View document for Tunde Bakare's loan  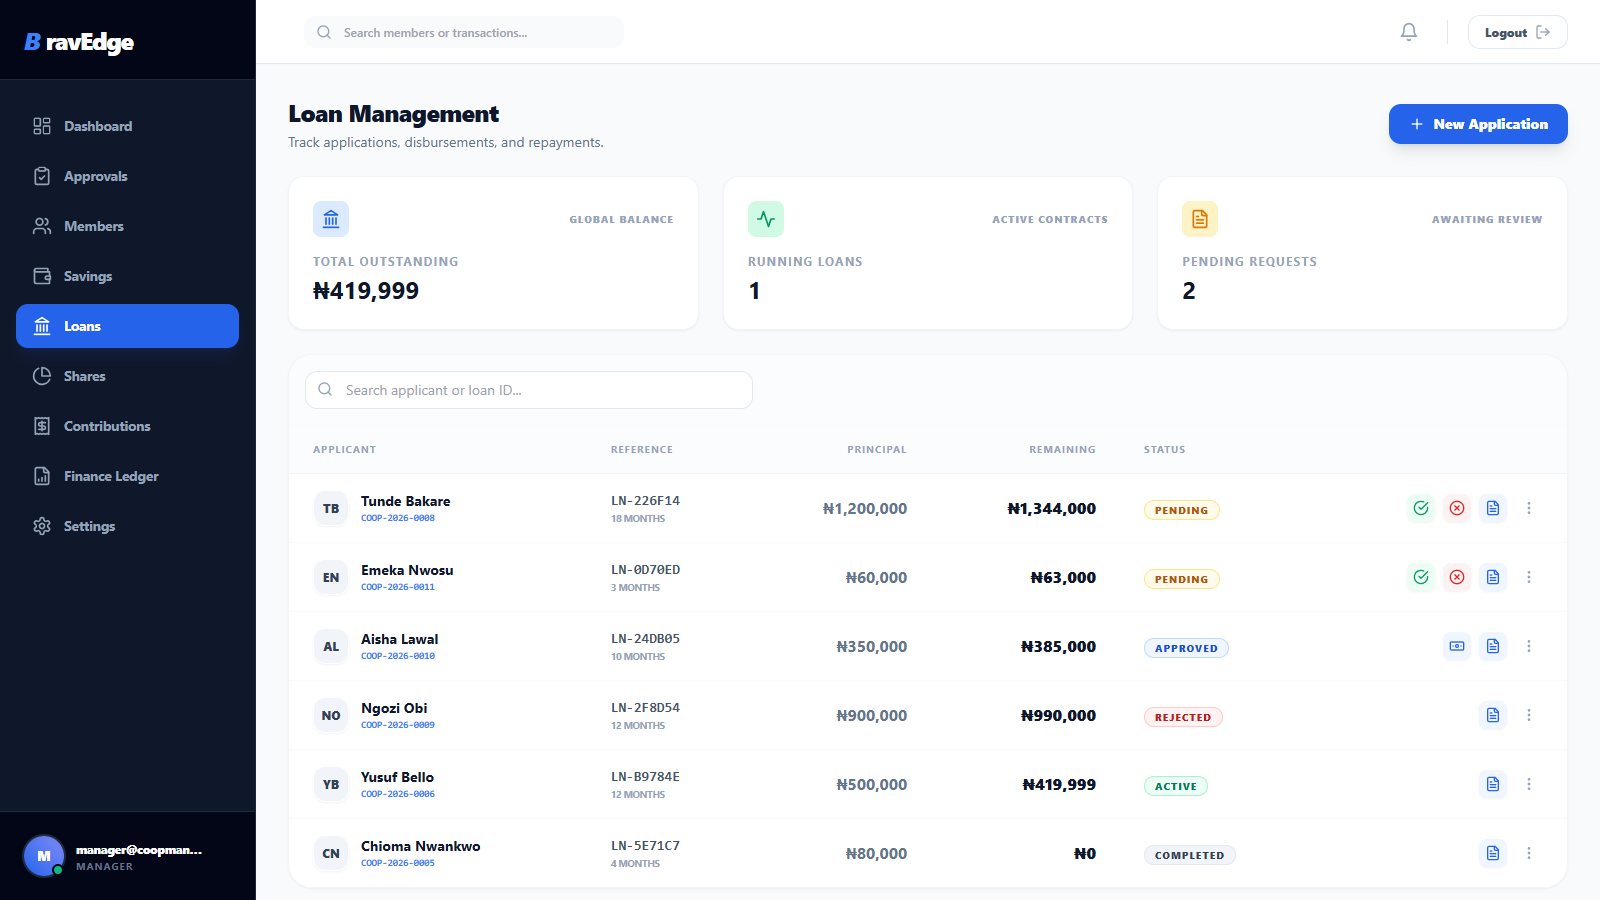1493,508
